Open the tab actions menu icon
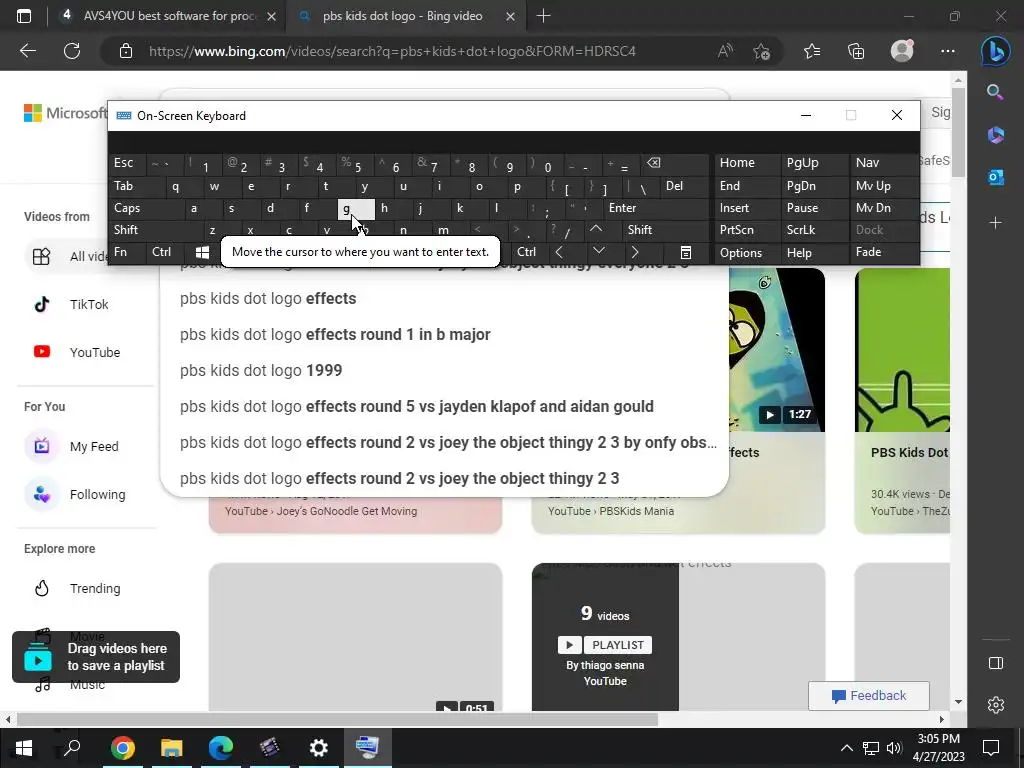Image resolution: width=1024 pixels, height=768 pixels. click(x=24, y=16)
